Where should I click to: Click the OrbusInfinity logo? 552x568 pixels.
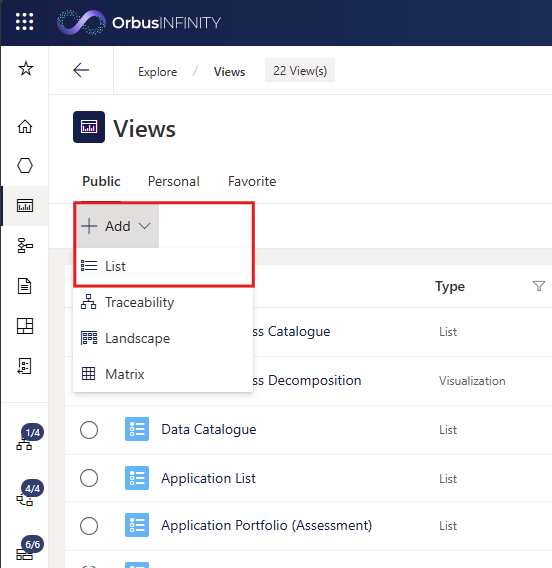pyautogui.click(x=139, y=22)
